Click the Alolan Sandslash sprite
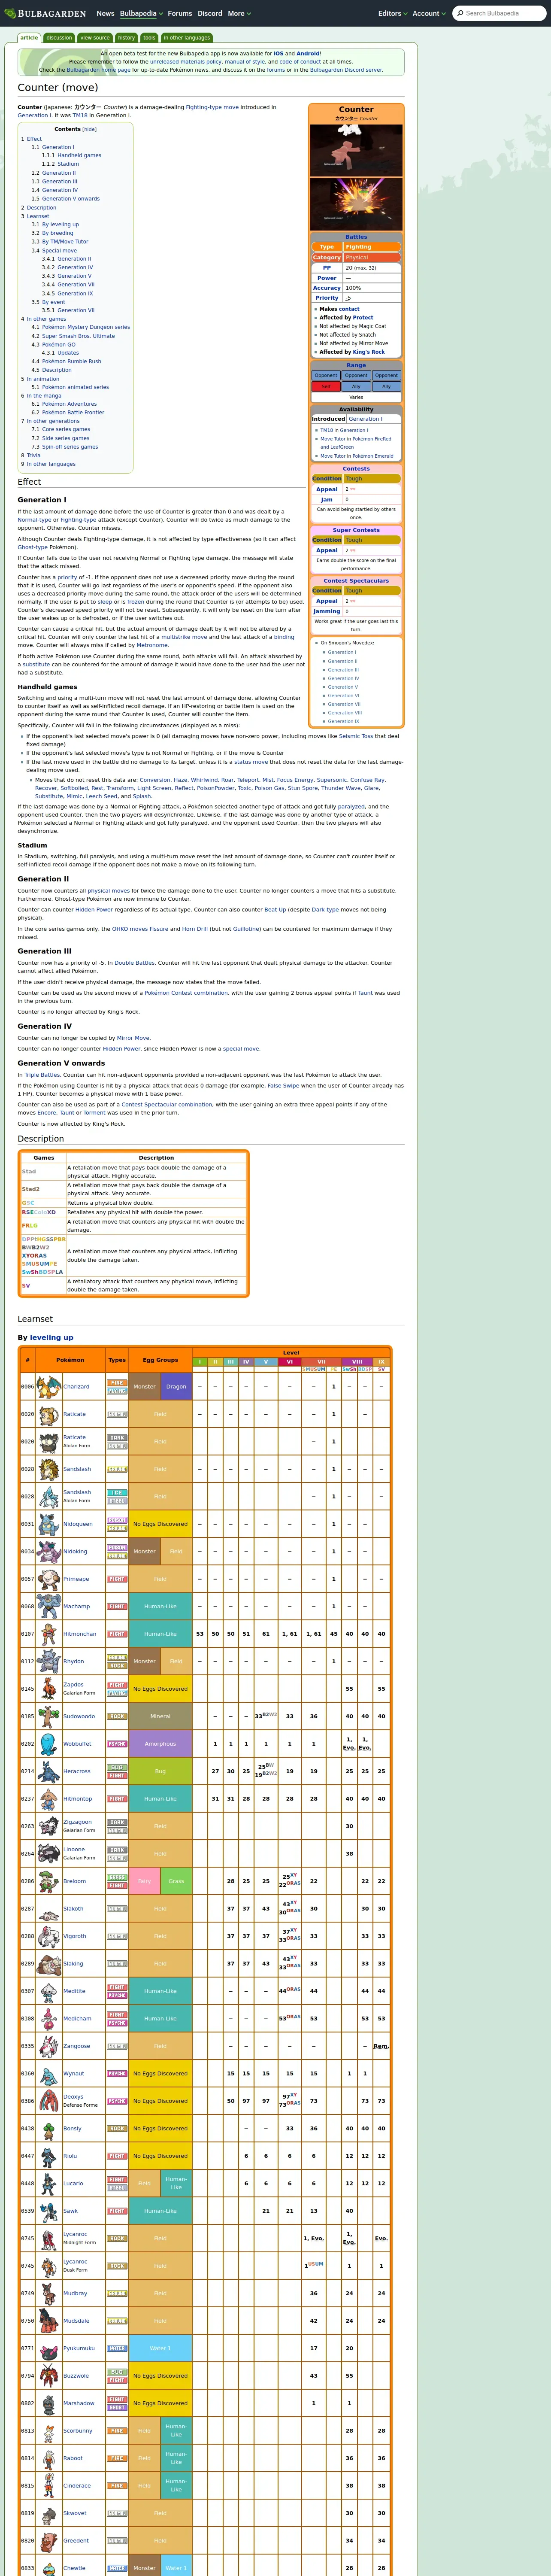551x2576 pixels. tap(49, 1497)
